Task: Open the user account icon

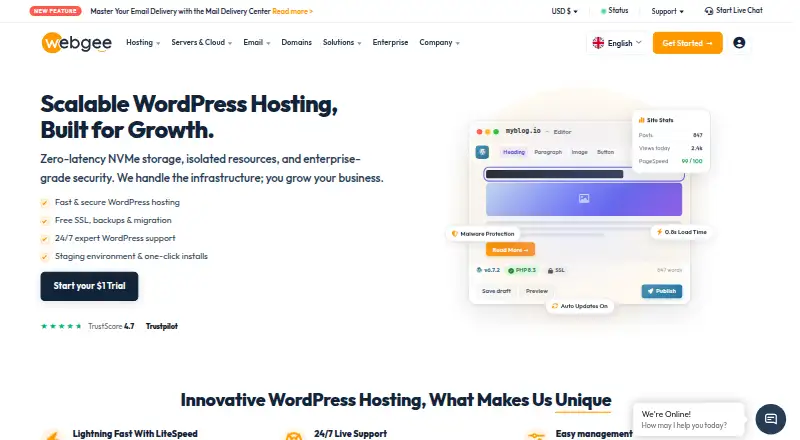Action: pyautogui.click(x=739, y=43)
